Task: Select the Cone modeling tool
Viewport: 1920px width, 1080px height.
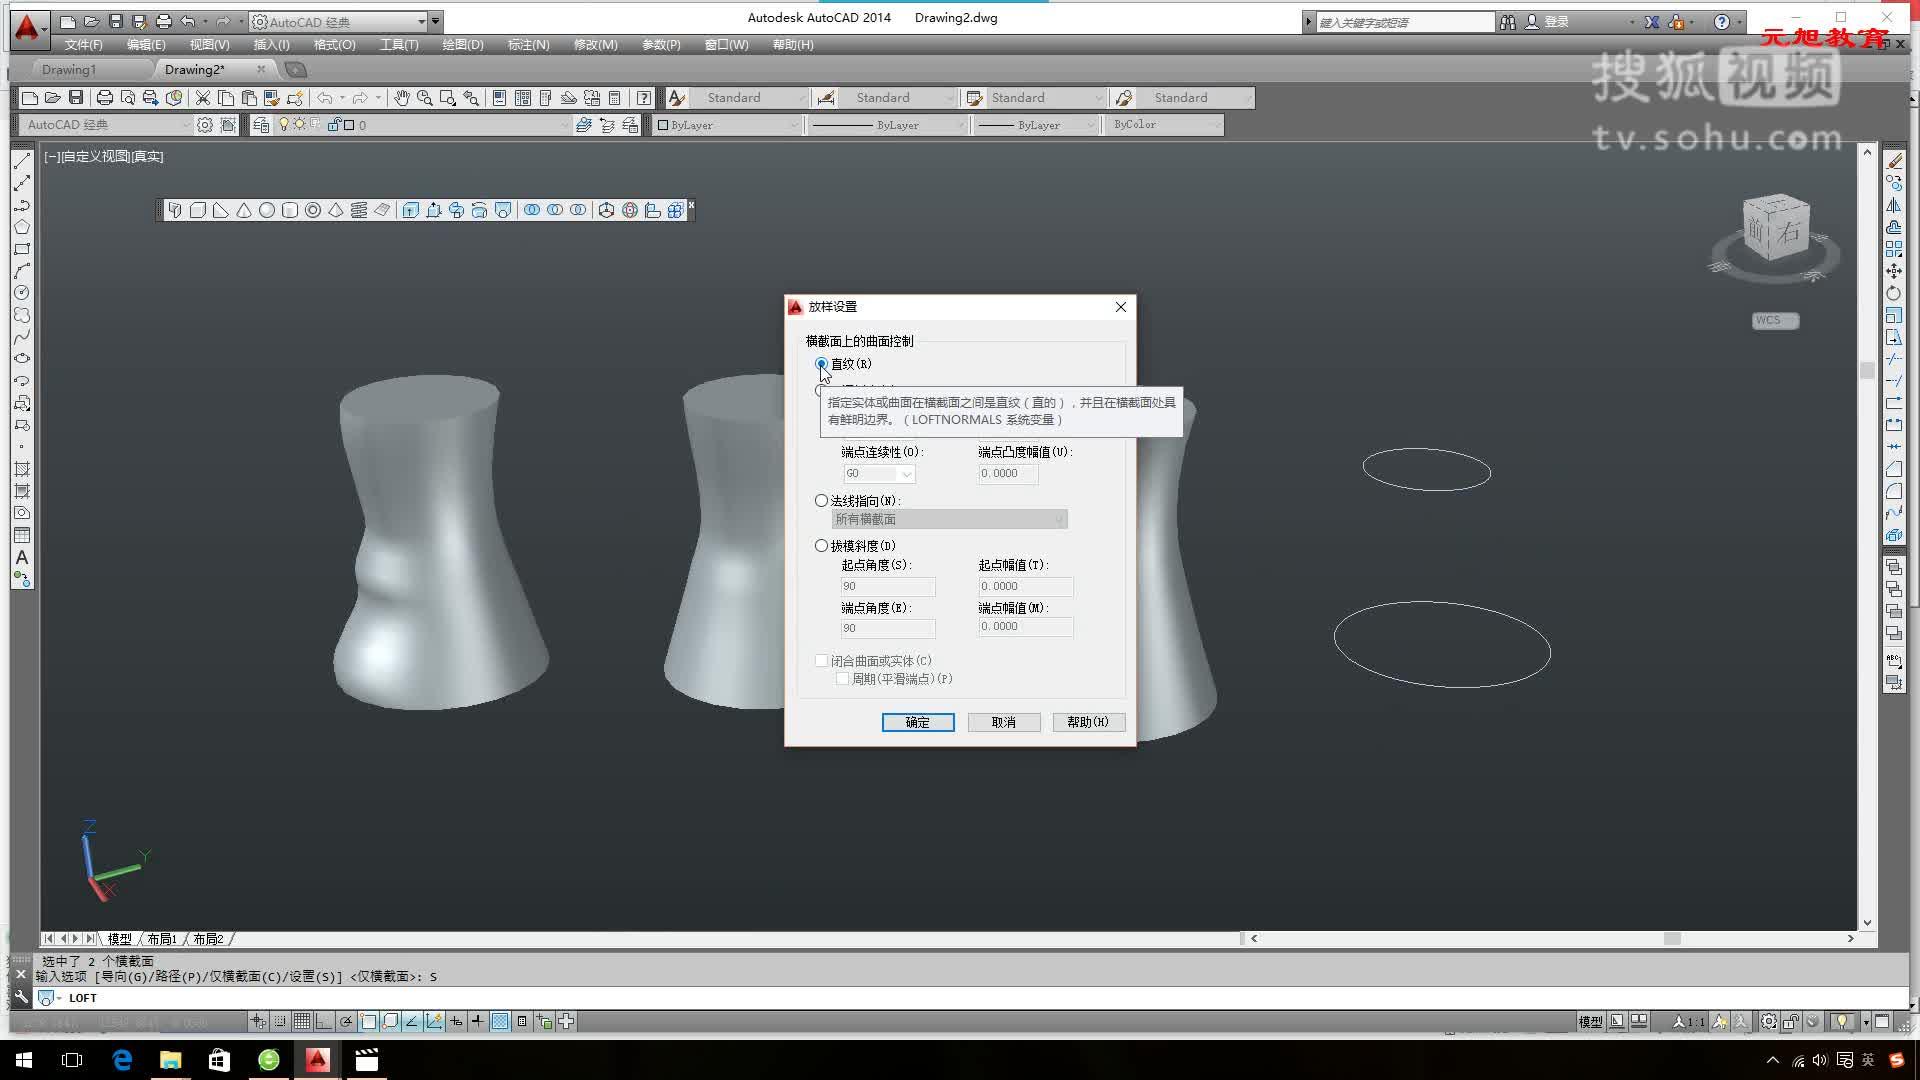Action: [244, 210]
